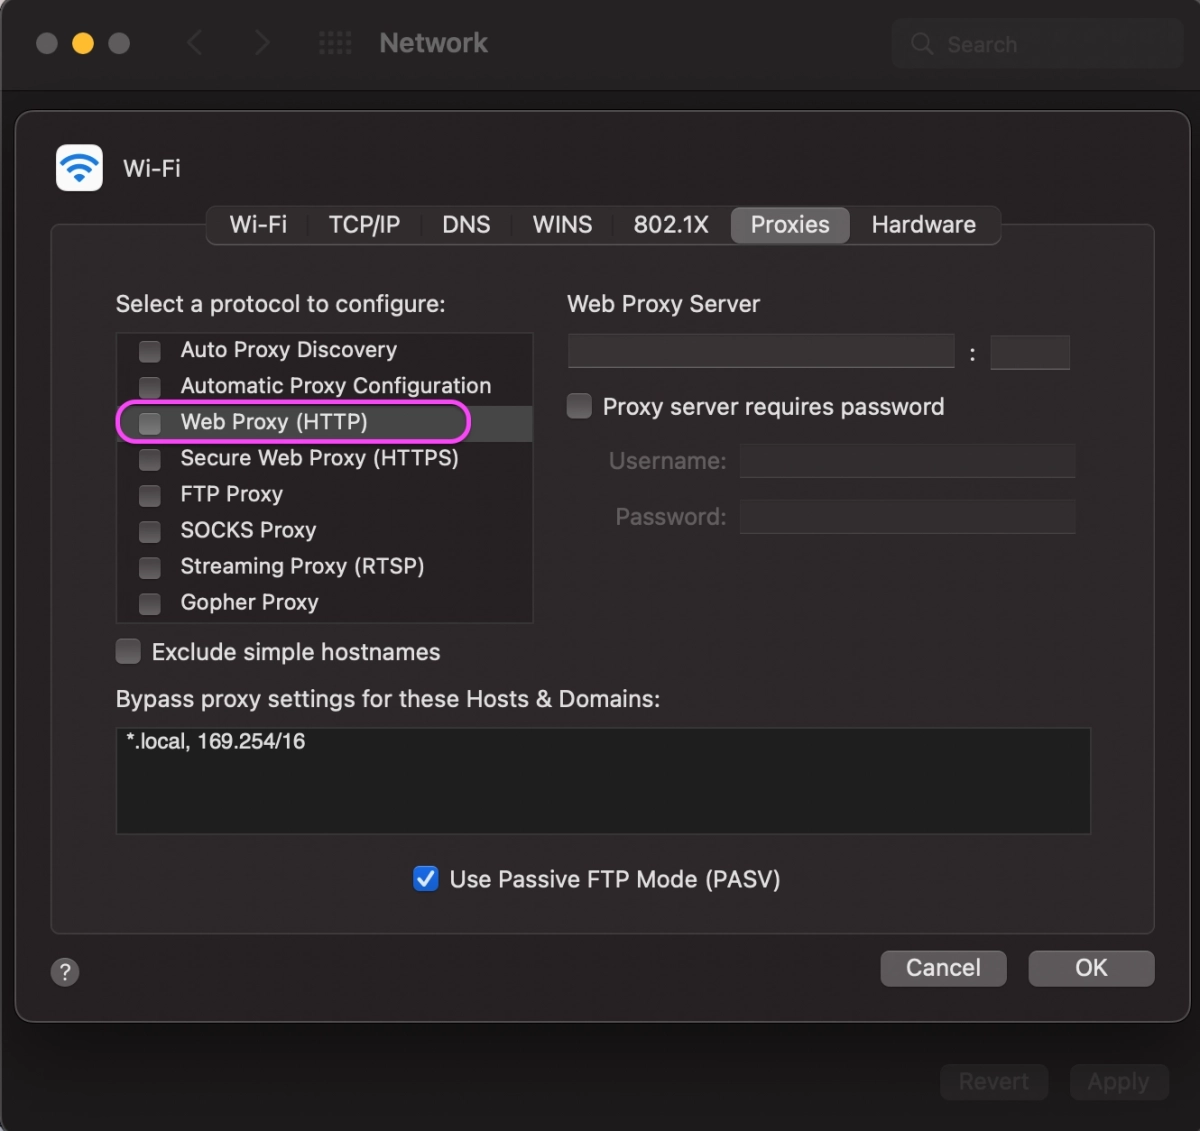1200x1131 pixels.
Task: Select the Hardware tab
Action: [923, 225]
